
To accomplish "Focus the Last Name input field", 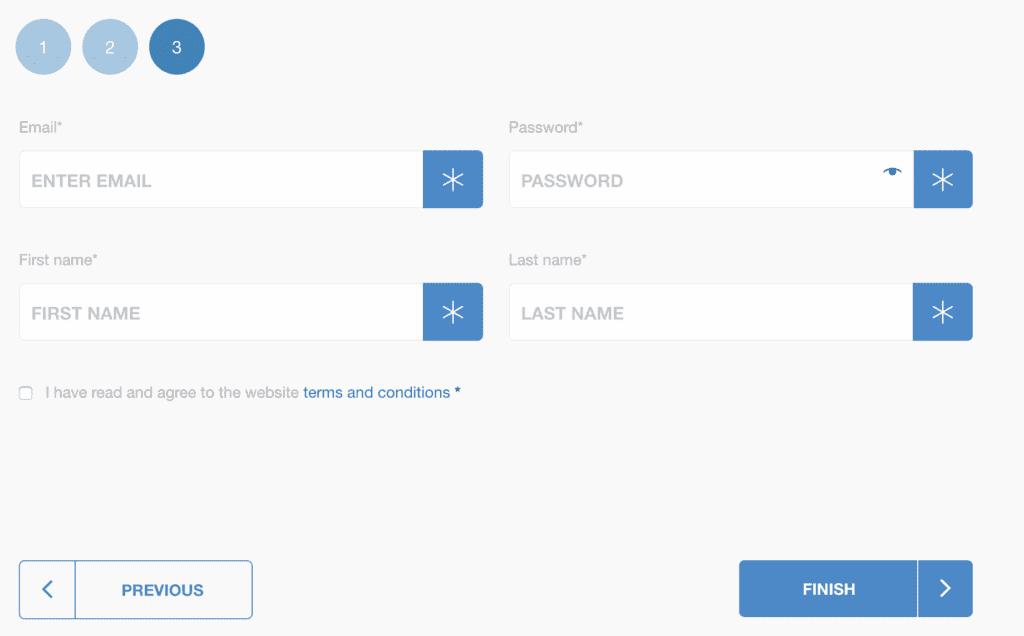I will click(x=711, y=312).
